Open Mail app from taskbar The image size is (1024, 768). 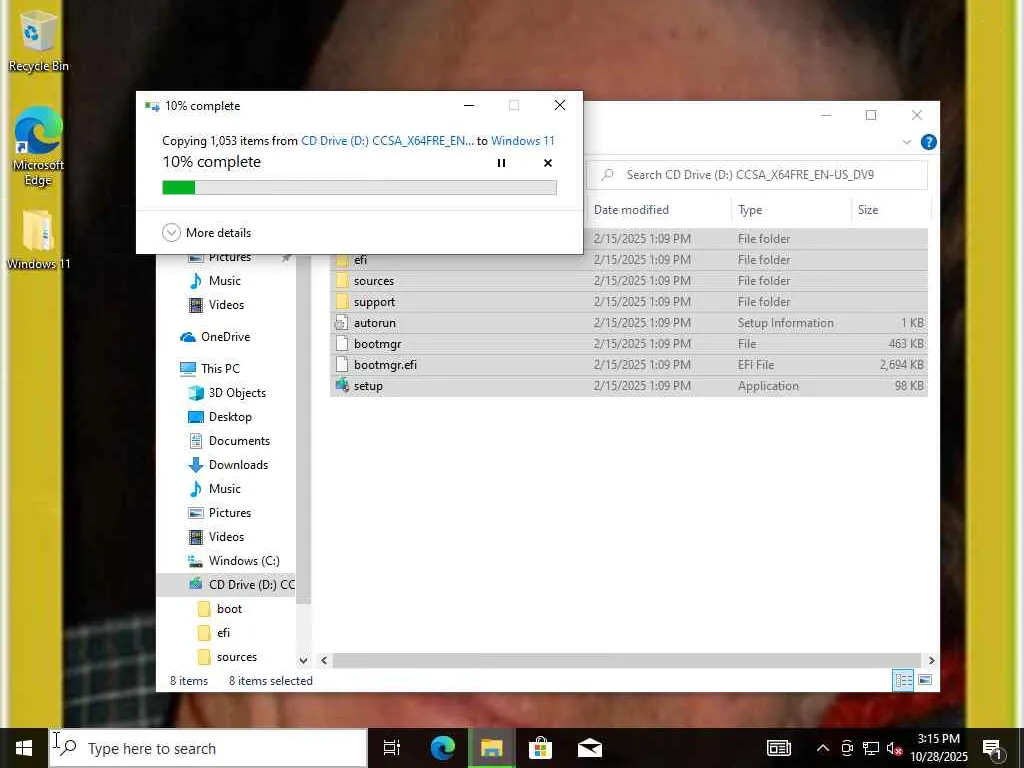[590, 748]
